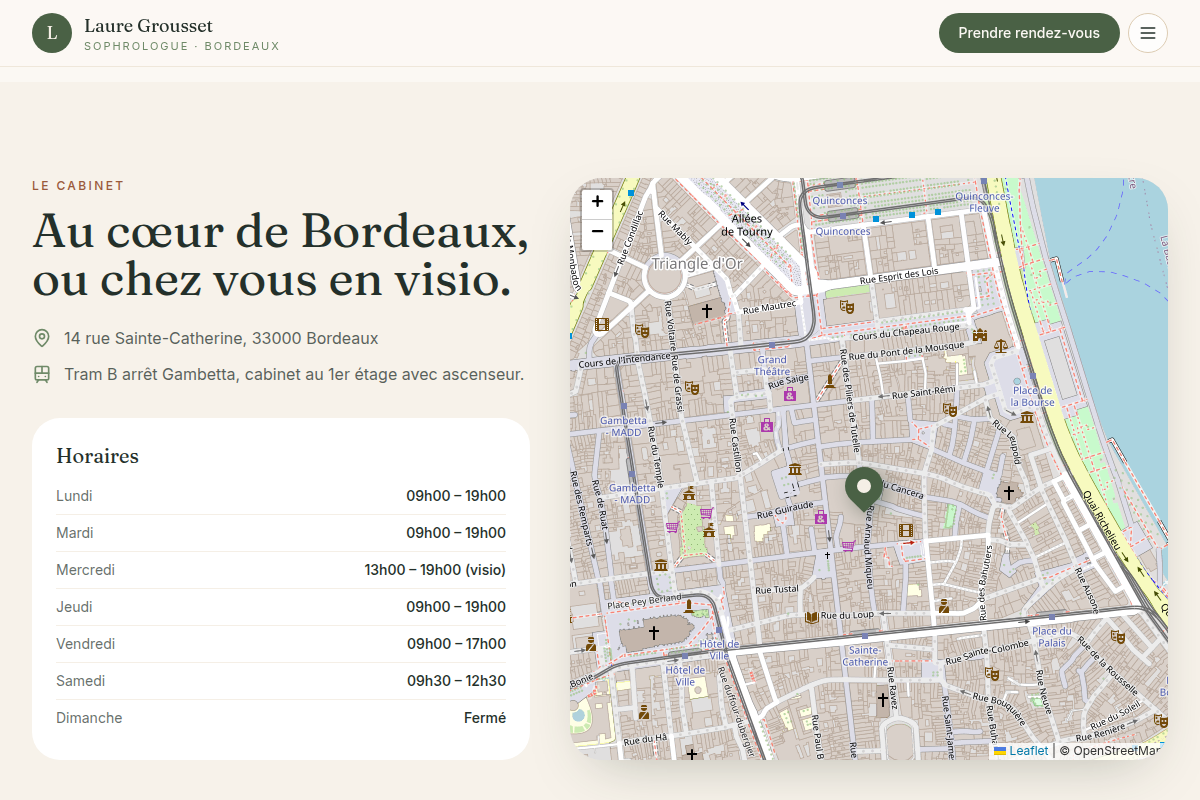
Task: Select the address 14 rue Sainte-Catherine text
Action: 221,338
